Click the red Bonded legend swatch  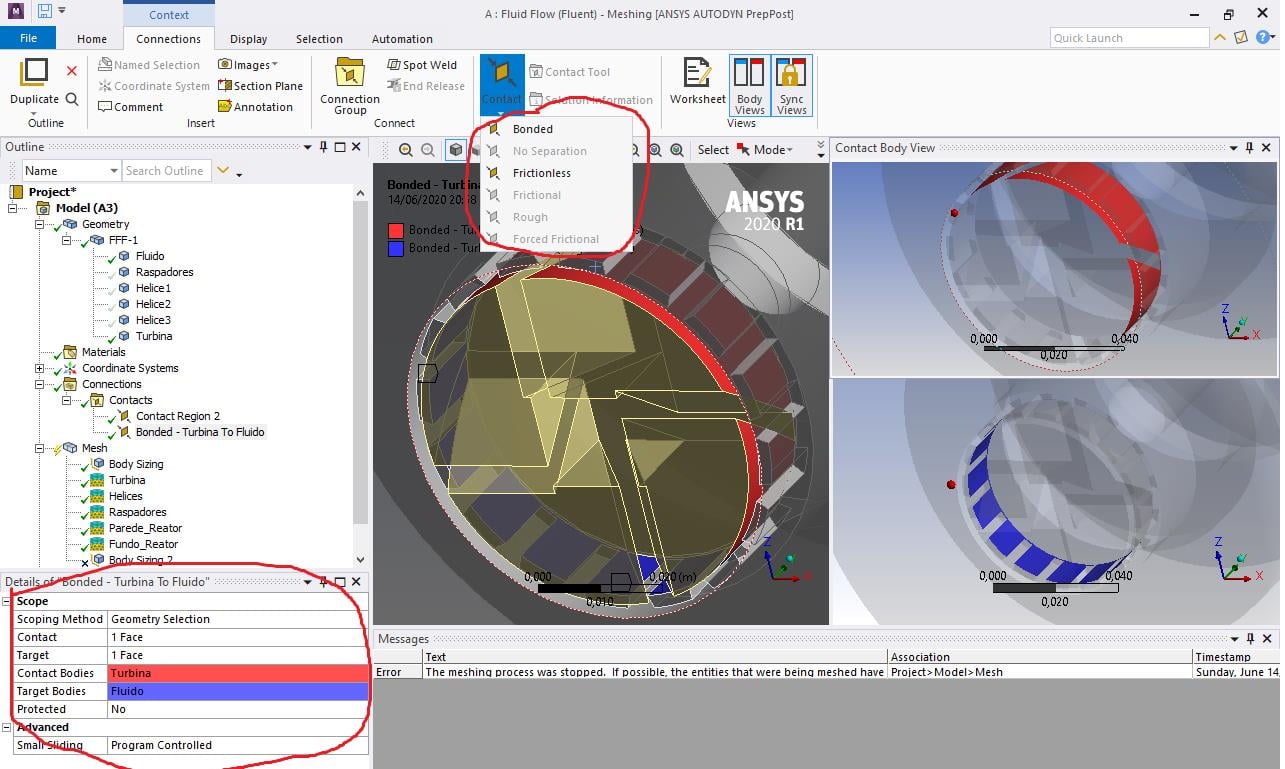[396, 230]
